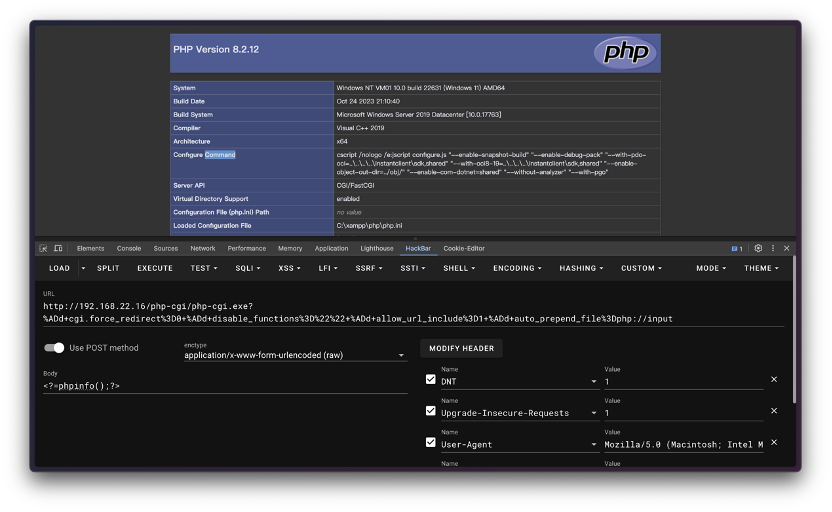Click the "C:\xampp\php\php.ini" value
This screenshot has width=832, height=512.
click(x=369, y=225)
